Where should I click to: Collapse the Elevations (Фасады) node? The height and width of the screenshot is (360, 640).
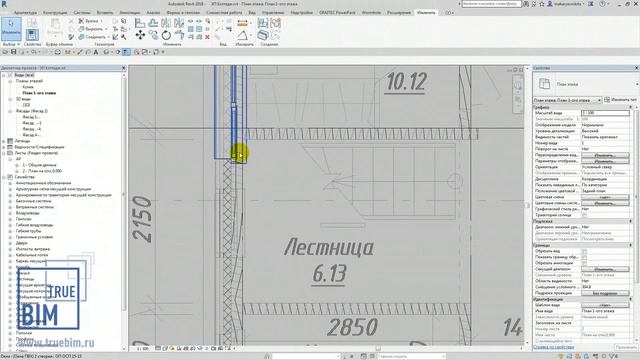tap(10, 111)
